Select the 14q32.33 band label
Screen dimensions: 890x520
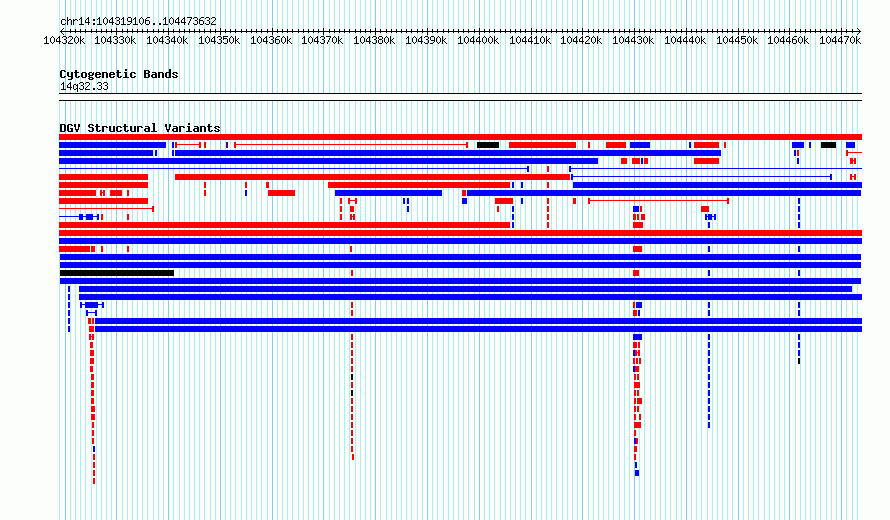coord(84,86)
